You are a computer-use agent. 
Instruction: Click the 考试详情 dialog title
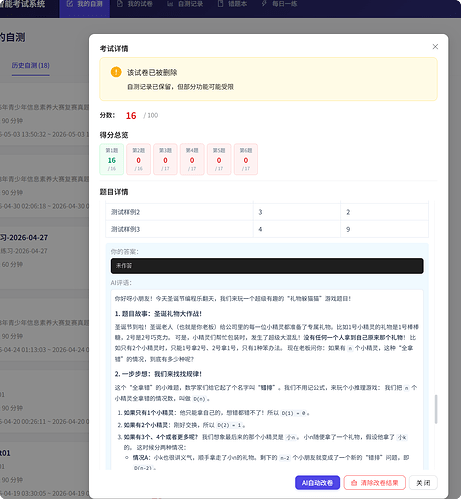click(114, 49)
